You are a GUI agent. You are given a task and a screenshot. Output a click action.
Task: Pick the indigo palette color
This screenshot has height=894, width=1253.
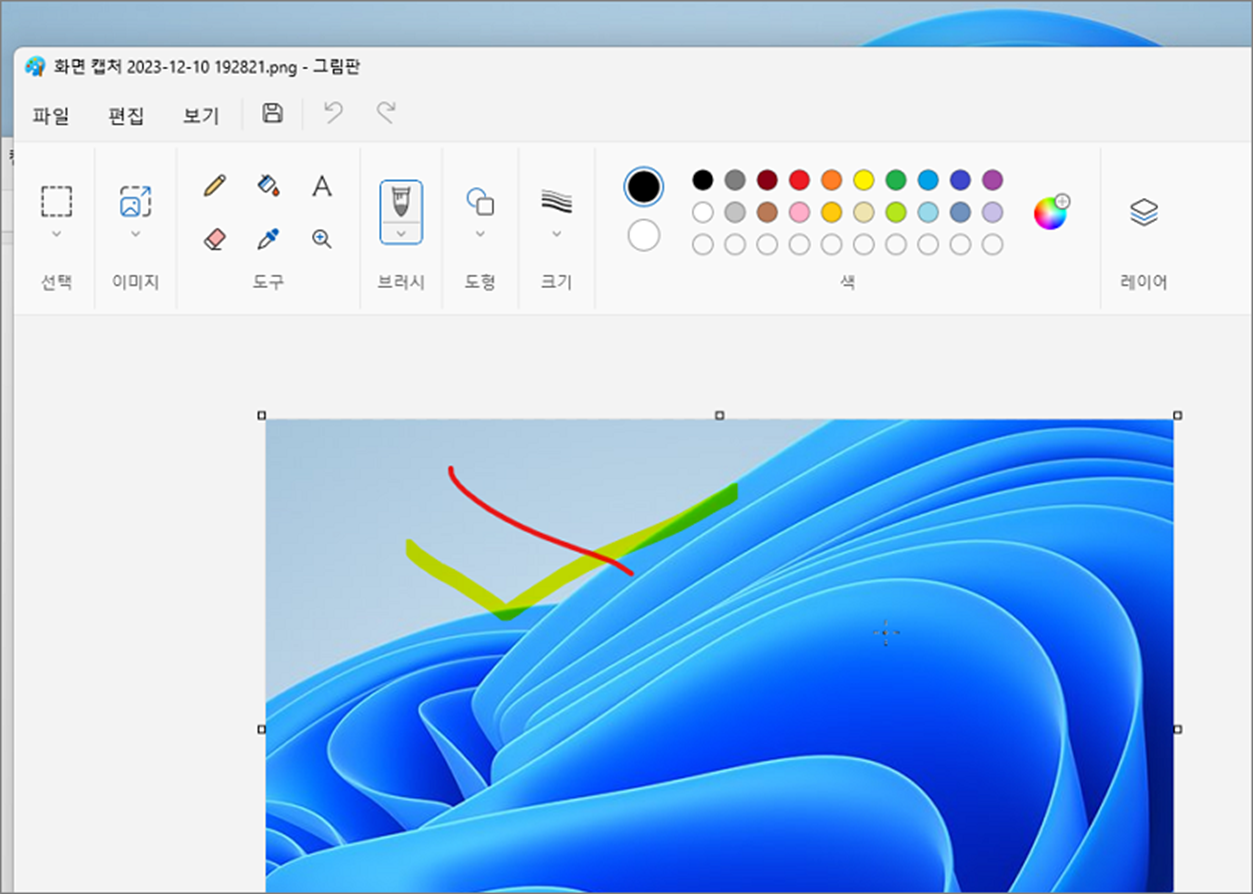[960, 180]
